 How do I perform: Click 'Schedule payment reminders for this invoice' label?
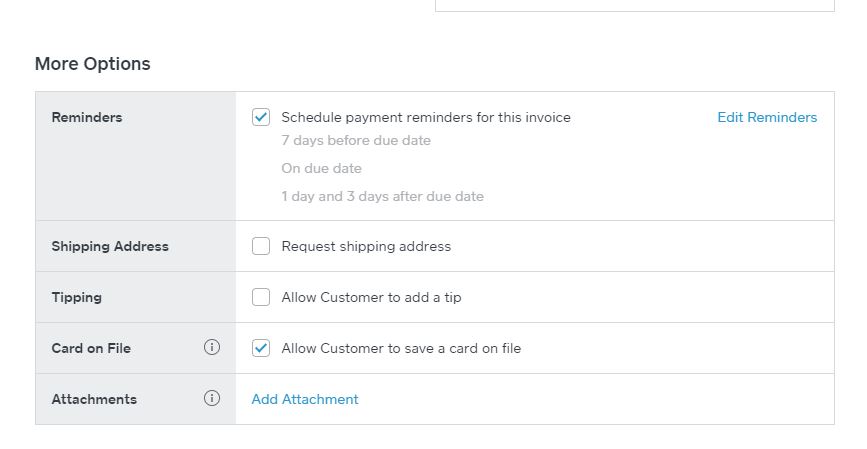click(x=426, y=117)
